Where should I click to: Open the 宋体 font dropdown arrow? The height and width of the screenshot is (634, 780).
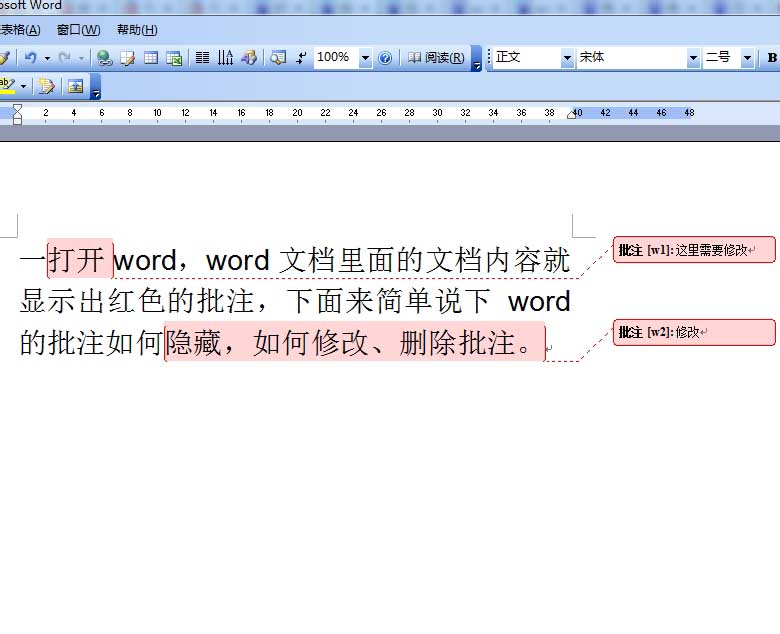point(693,58)
